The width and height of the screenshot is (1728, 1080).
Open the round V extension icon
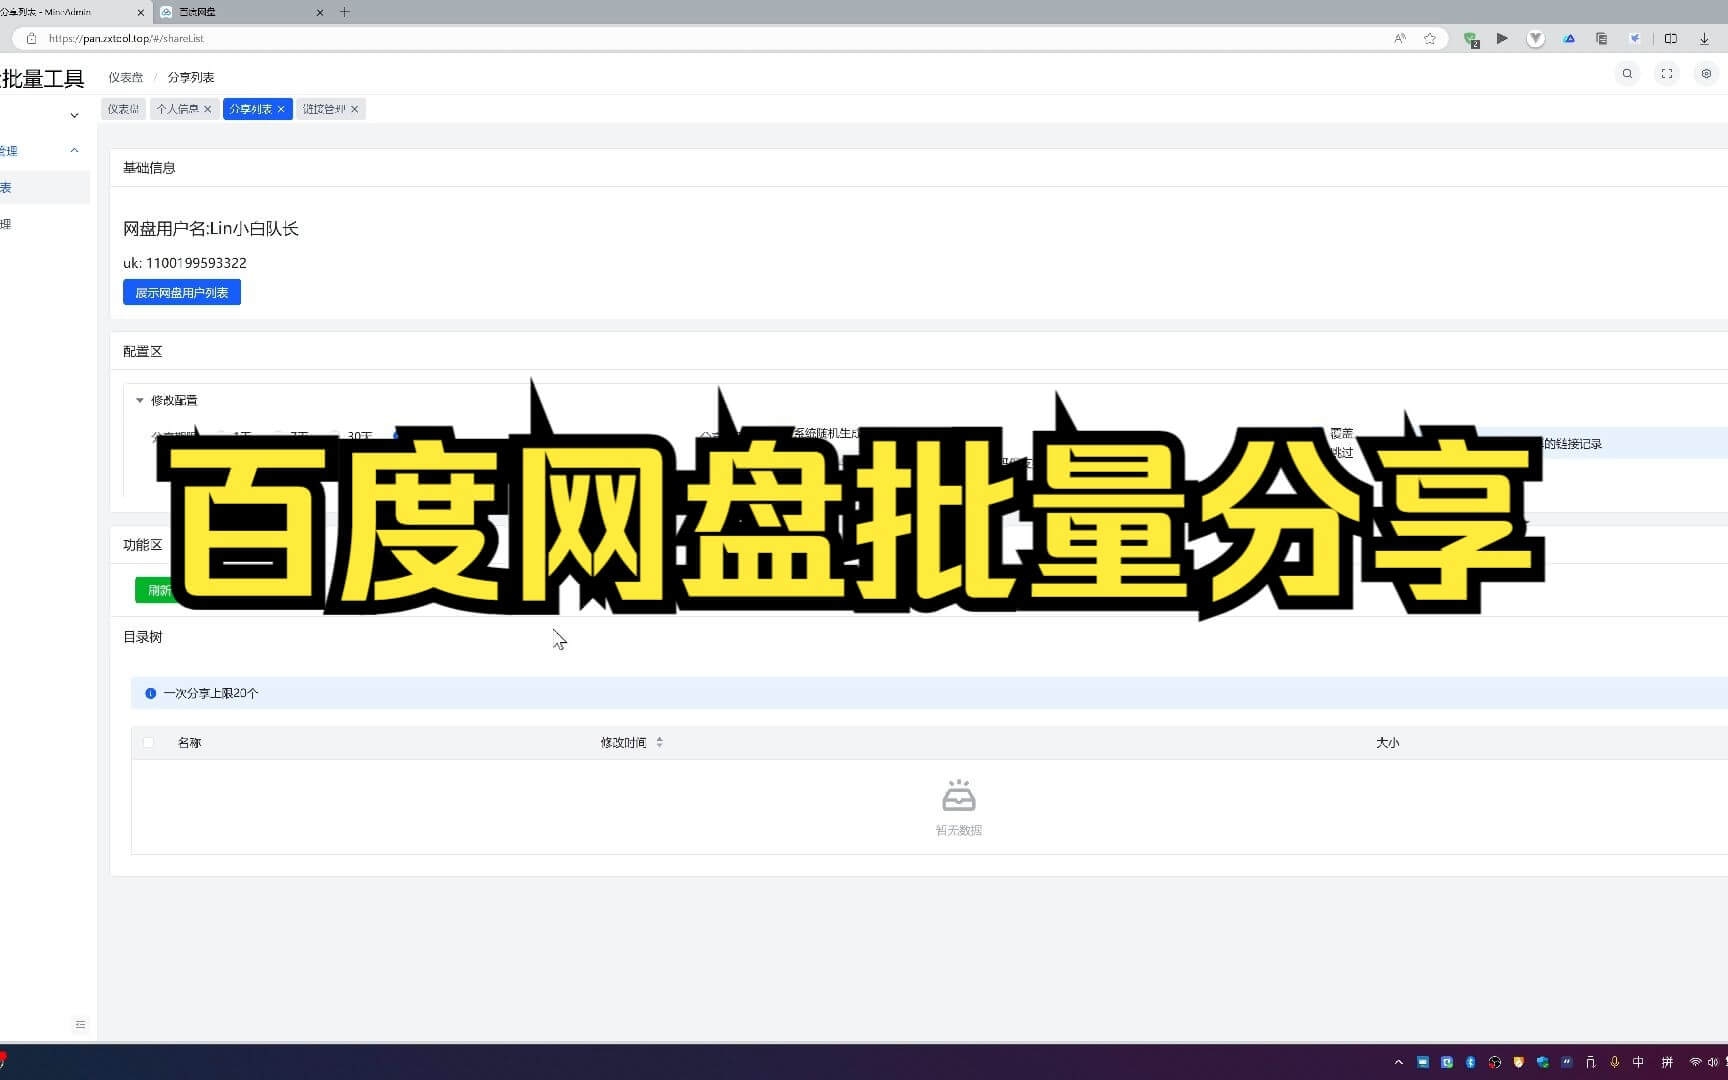(x=1536, y=39)
